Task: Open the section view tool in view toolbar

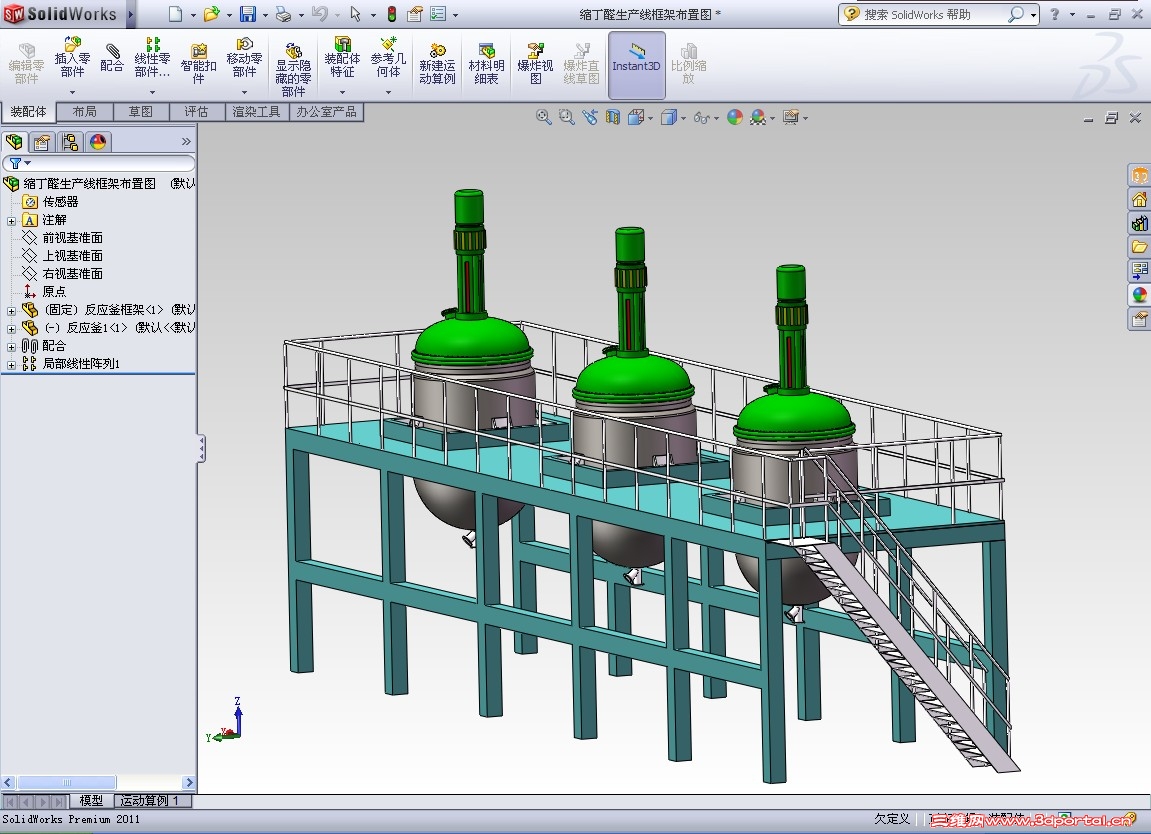Action: [613, 117]
